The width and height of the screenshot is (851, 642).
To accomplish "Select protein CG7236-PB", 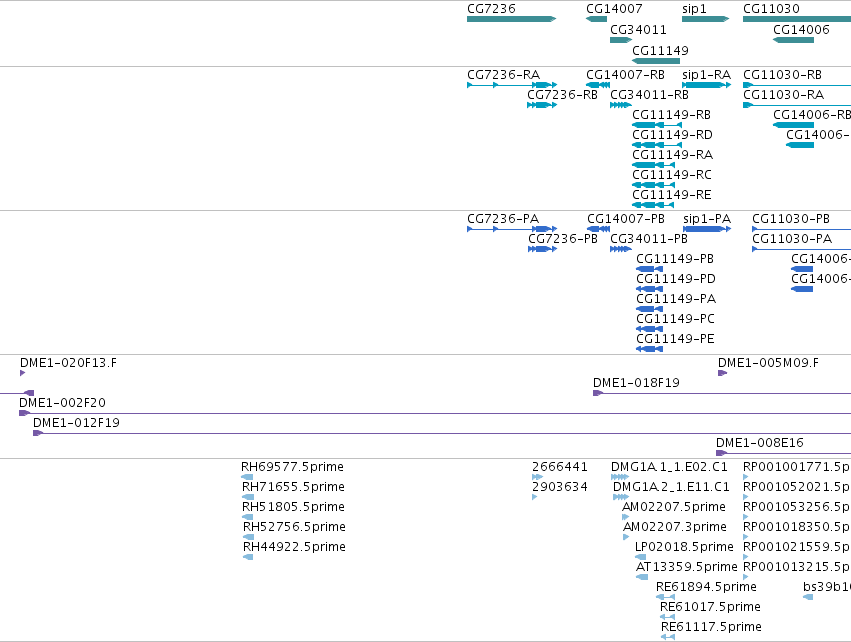I will pos(542,249).
